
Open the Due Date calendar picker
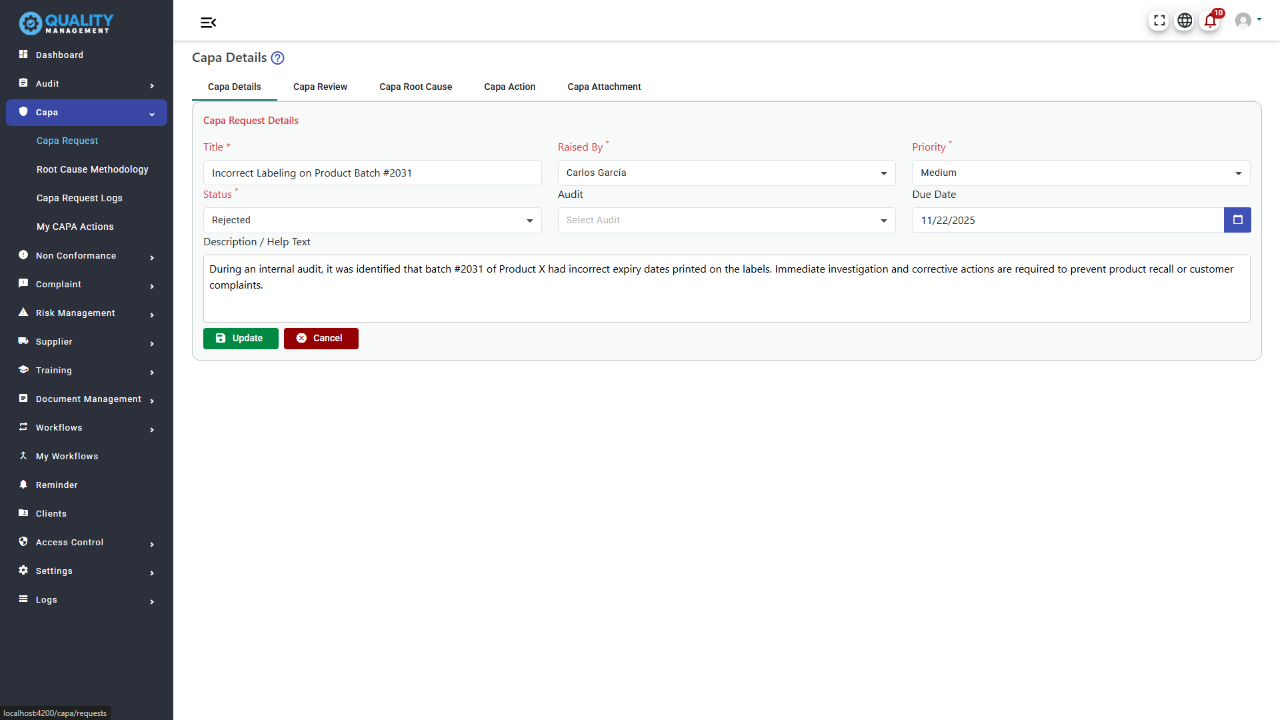[x=1237, y=220]
